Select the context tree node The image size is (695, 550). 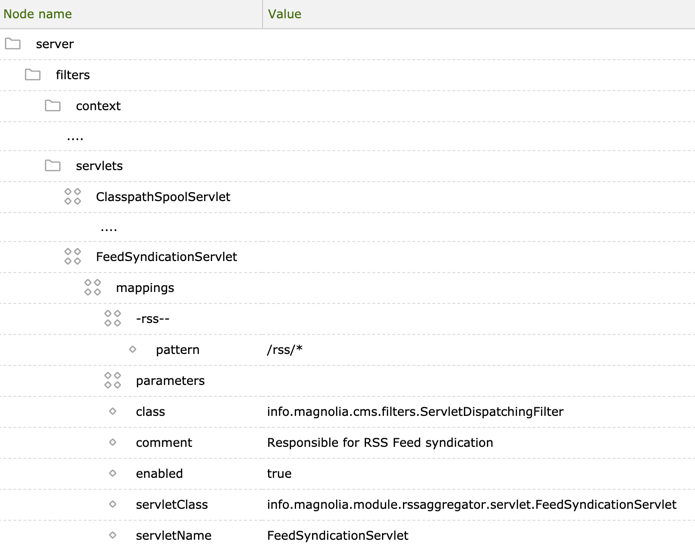(98, 106)
